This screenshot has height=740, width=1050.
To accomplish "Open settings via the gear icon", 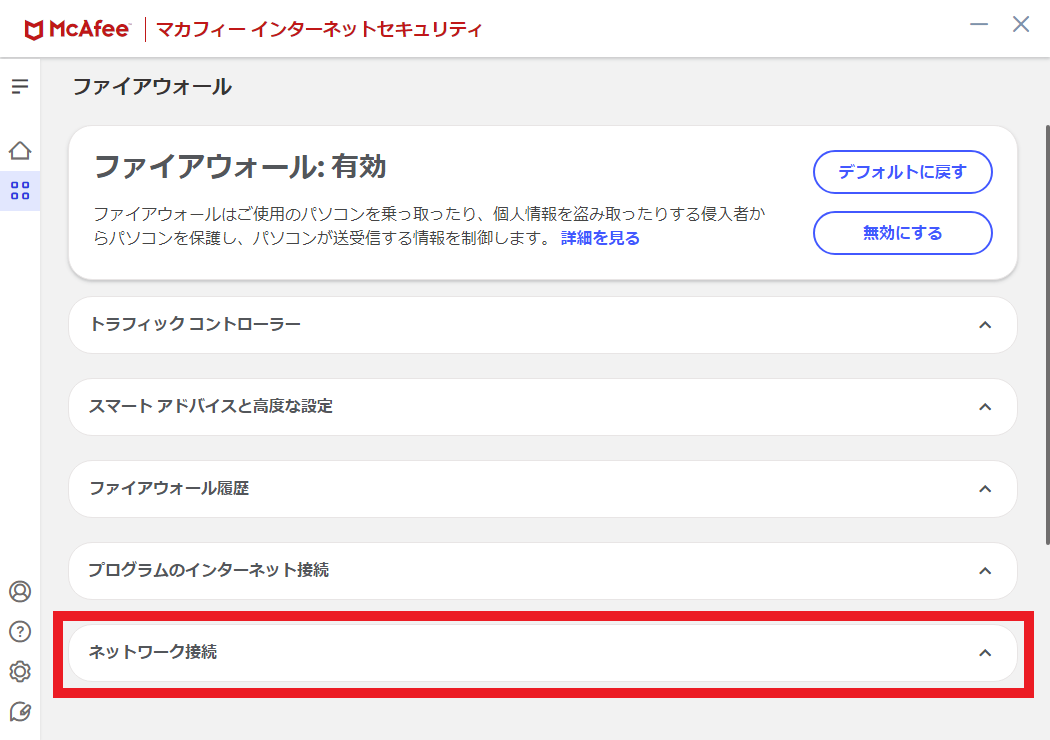I will pos(20,671).
